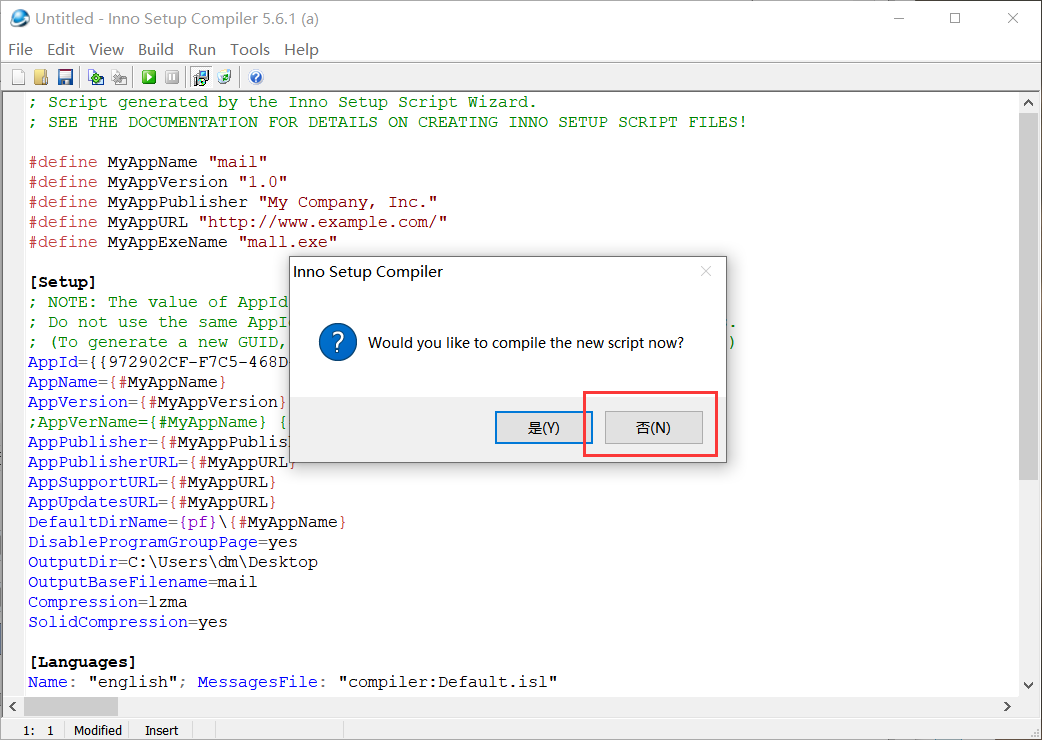Click the blue Help question mark icon
1042x740 pixels.
coord(256,78)
